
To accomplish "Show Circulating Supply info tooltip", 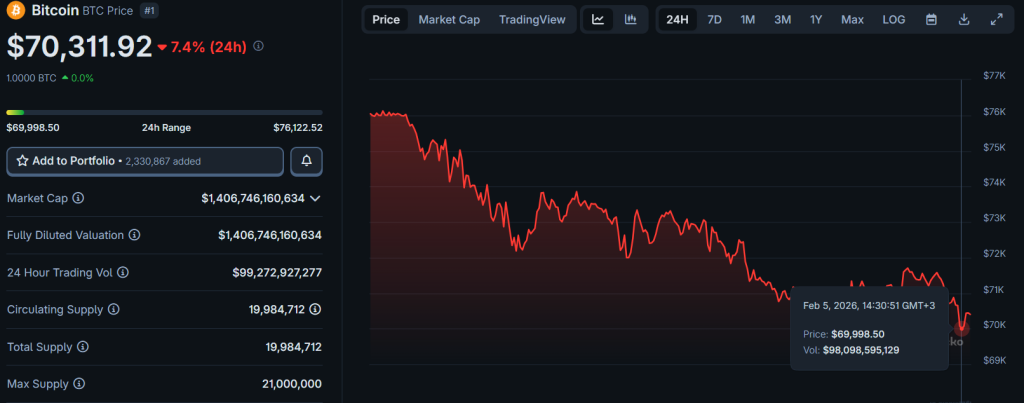I will (x=113, y=309).
